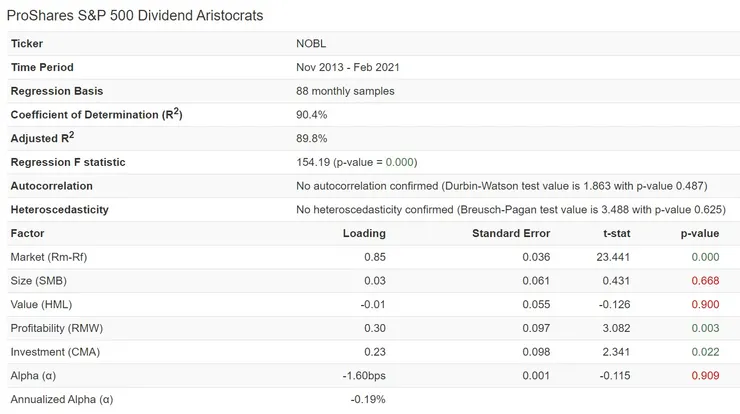The width and height of the screenshot is (740, 414).
Task: Select the 90.4% R-squared value
Action: pyautogui.click(x=312, y=115)
